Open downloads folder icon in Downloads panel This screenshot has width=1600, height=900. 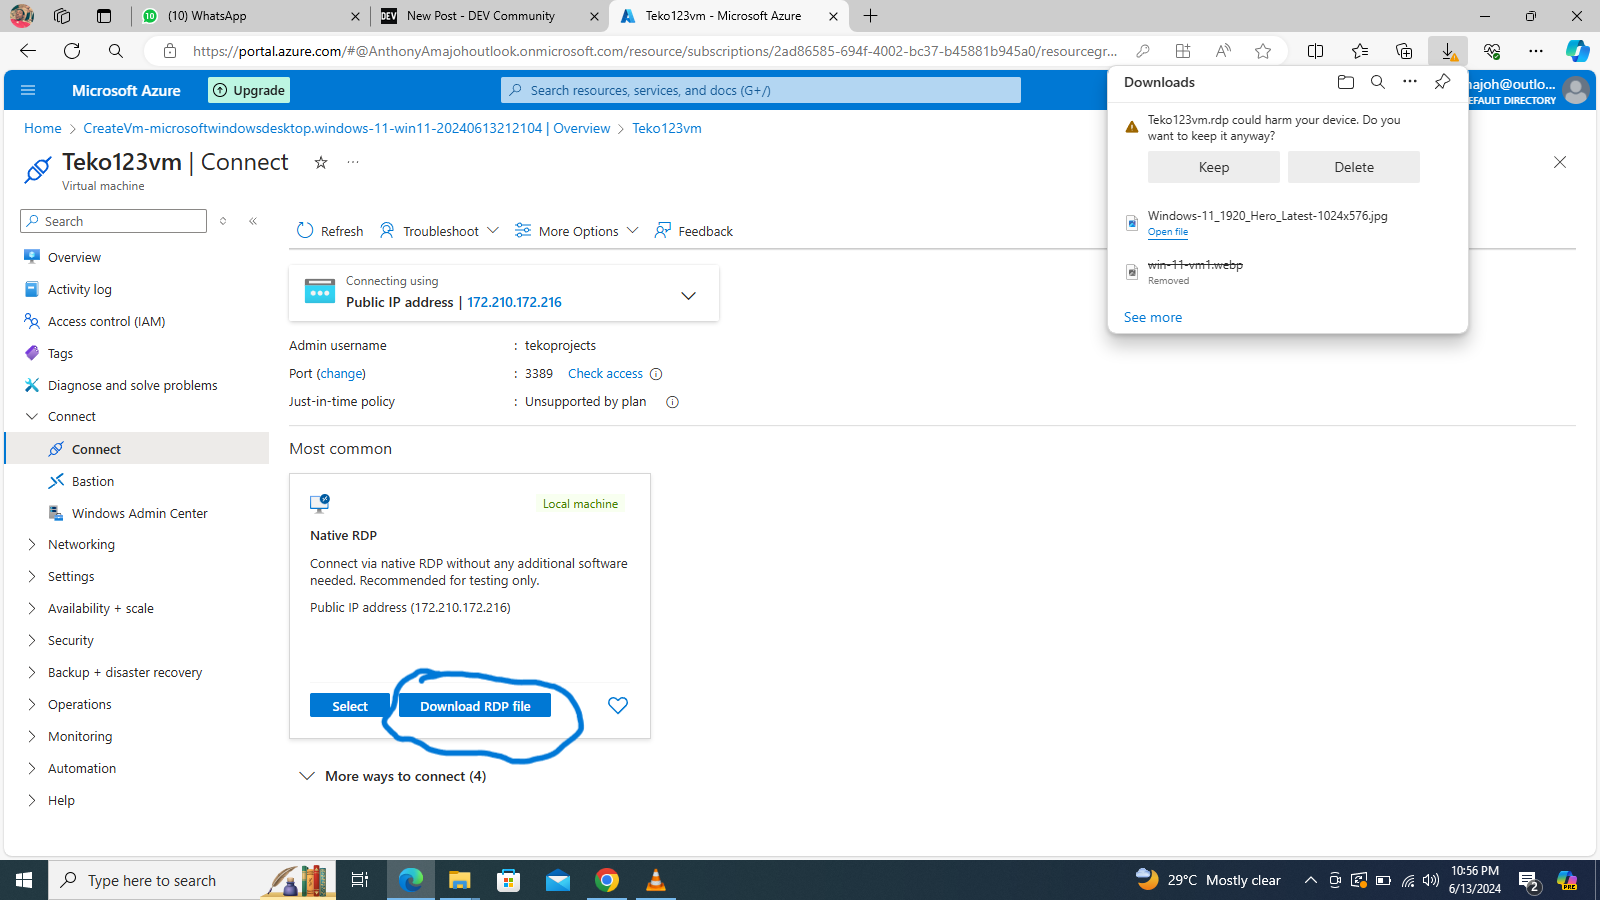(x=1346, y=82)
